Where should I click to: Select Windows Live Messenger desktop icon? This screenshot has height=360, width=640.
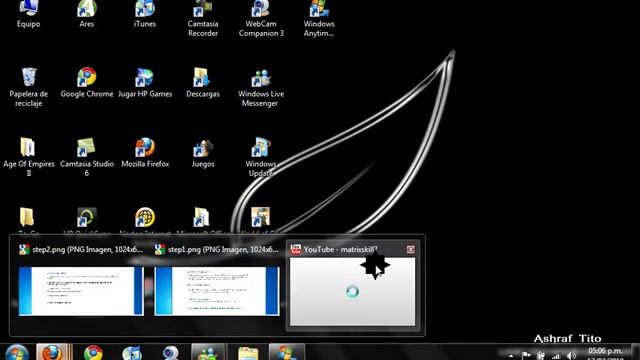pyautogui.click(x=261, y=87)
